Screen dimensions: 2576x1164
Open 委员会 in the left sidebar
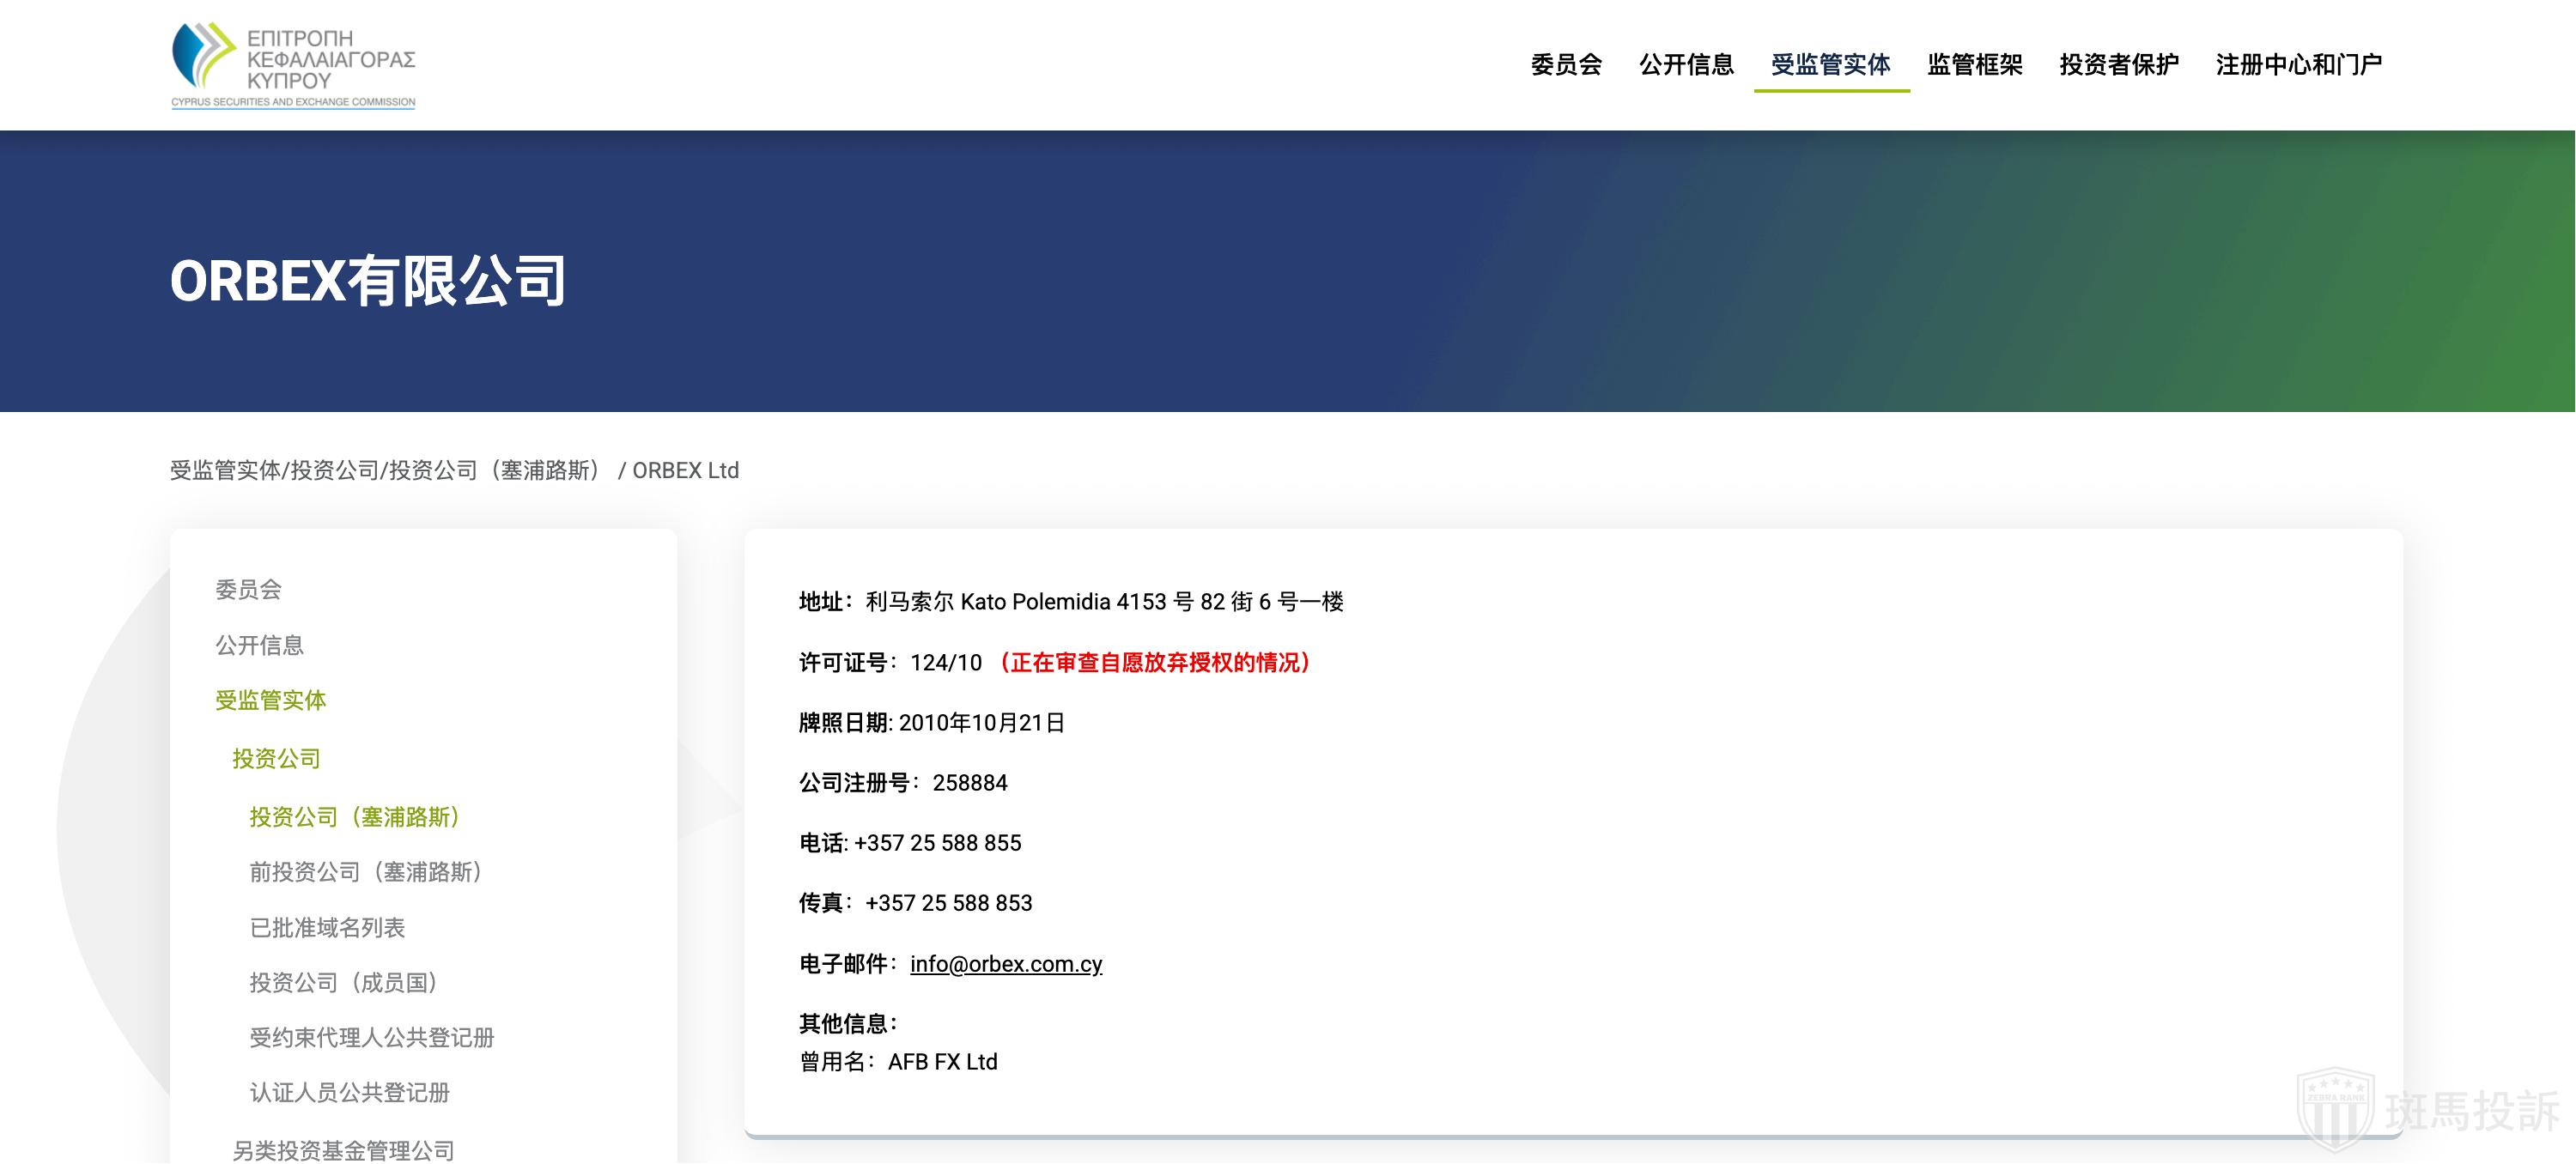[x=248, y=590]
